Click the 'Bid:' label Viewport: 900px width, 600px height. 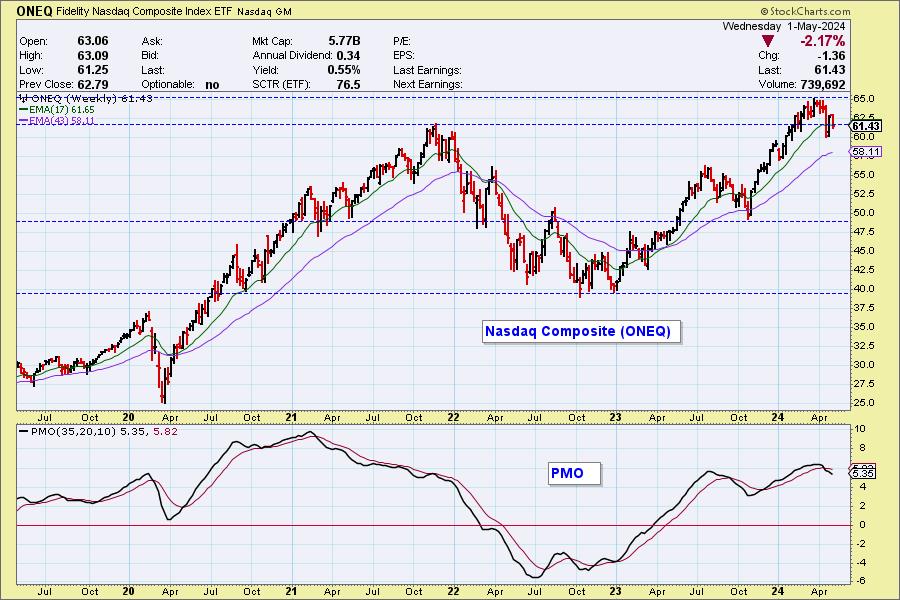(x=152, y=56)
